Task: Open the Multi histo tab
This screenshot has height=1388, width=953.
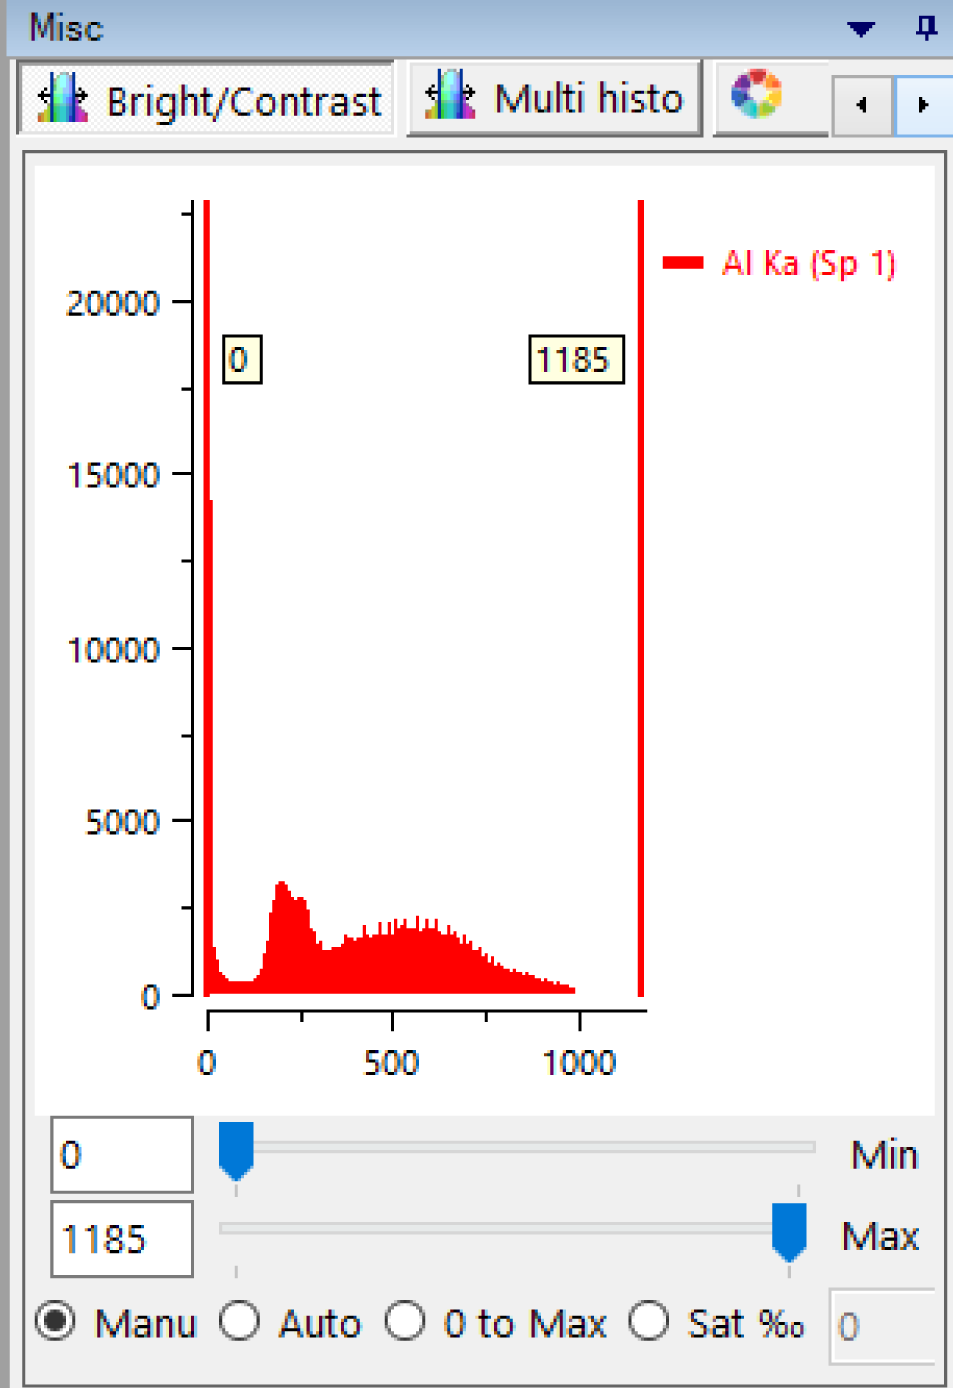Action: click(555, 99)
